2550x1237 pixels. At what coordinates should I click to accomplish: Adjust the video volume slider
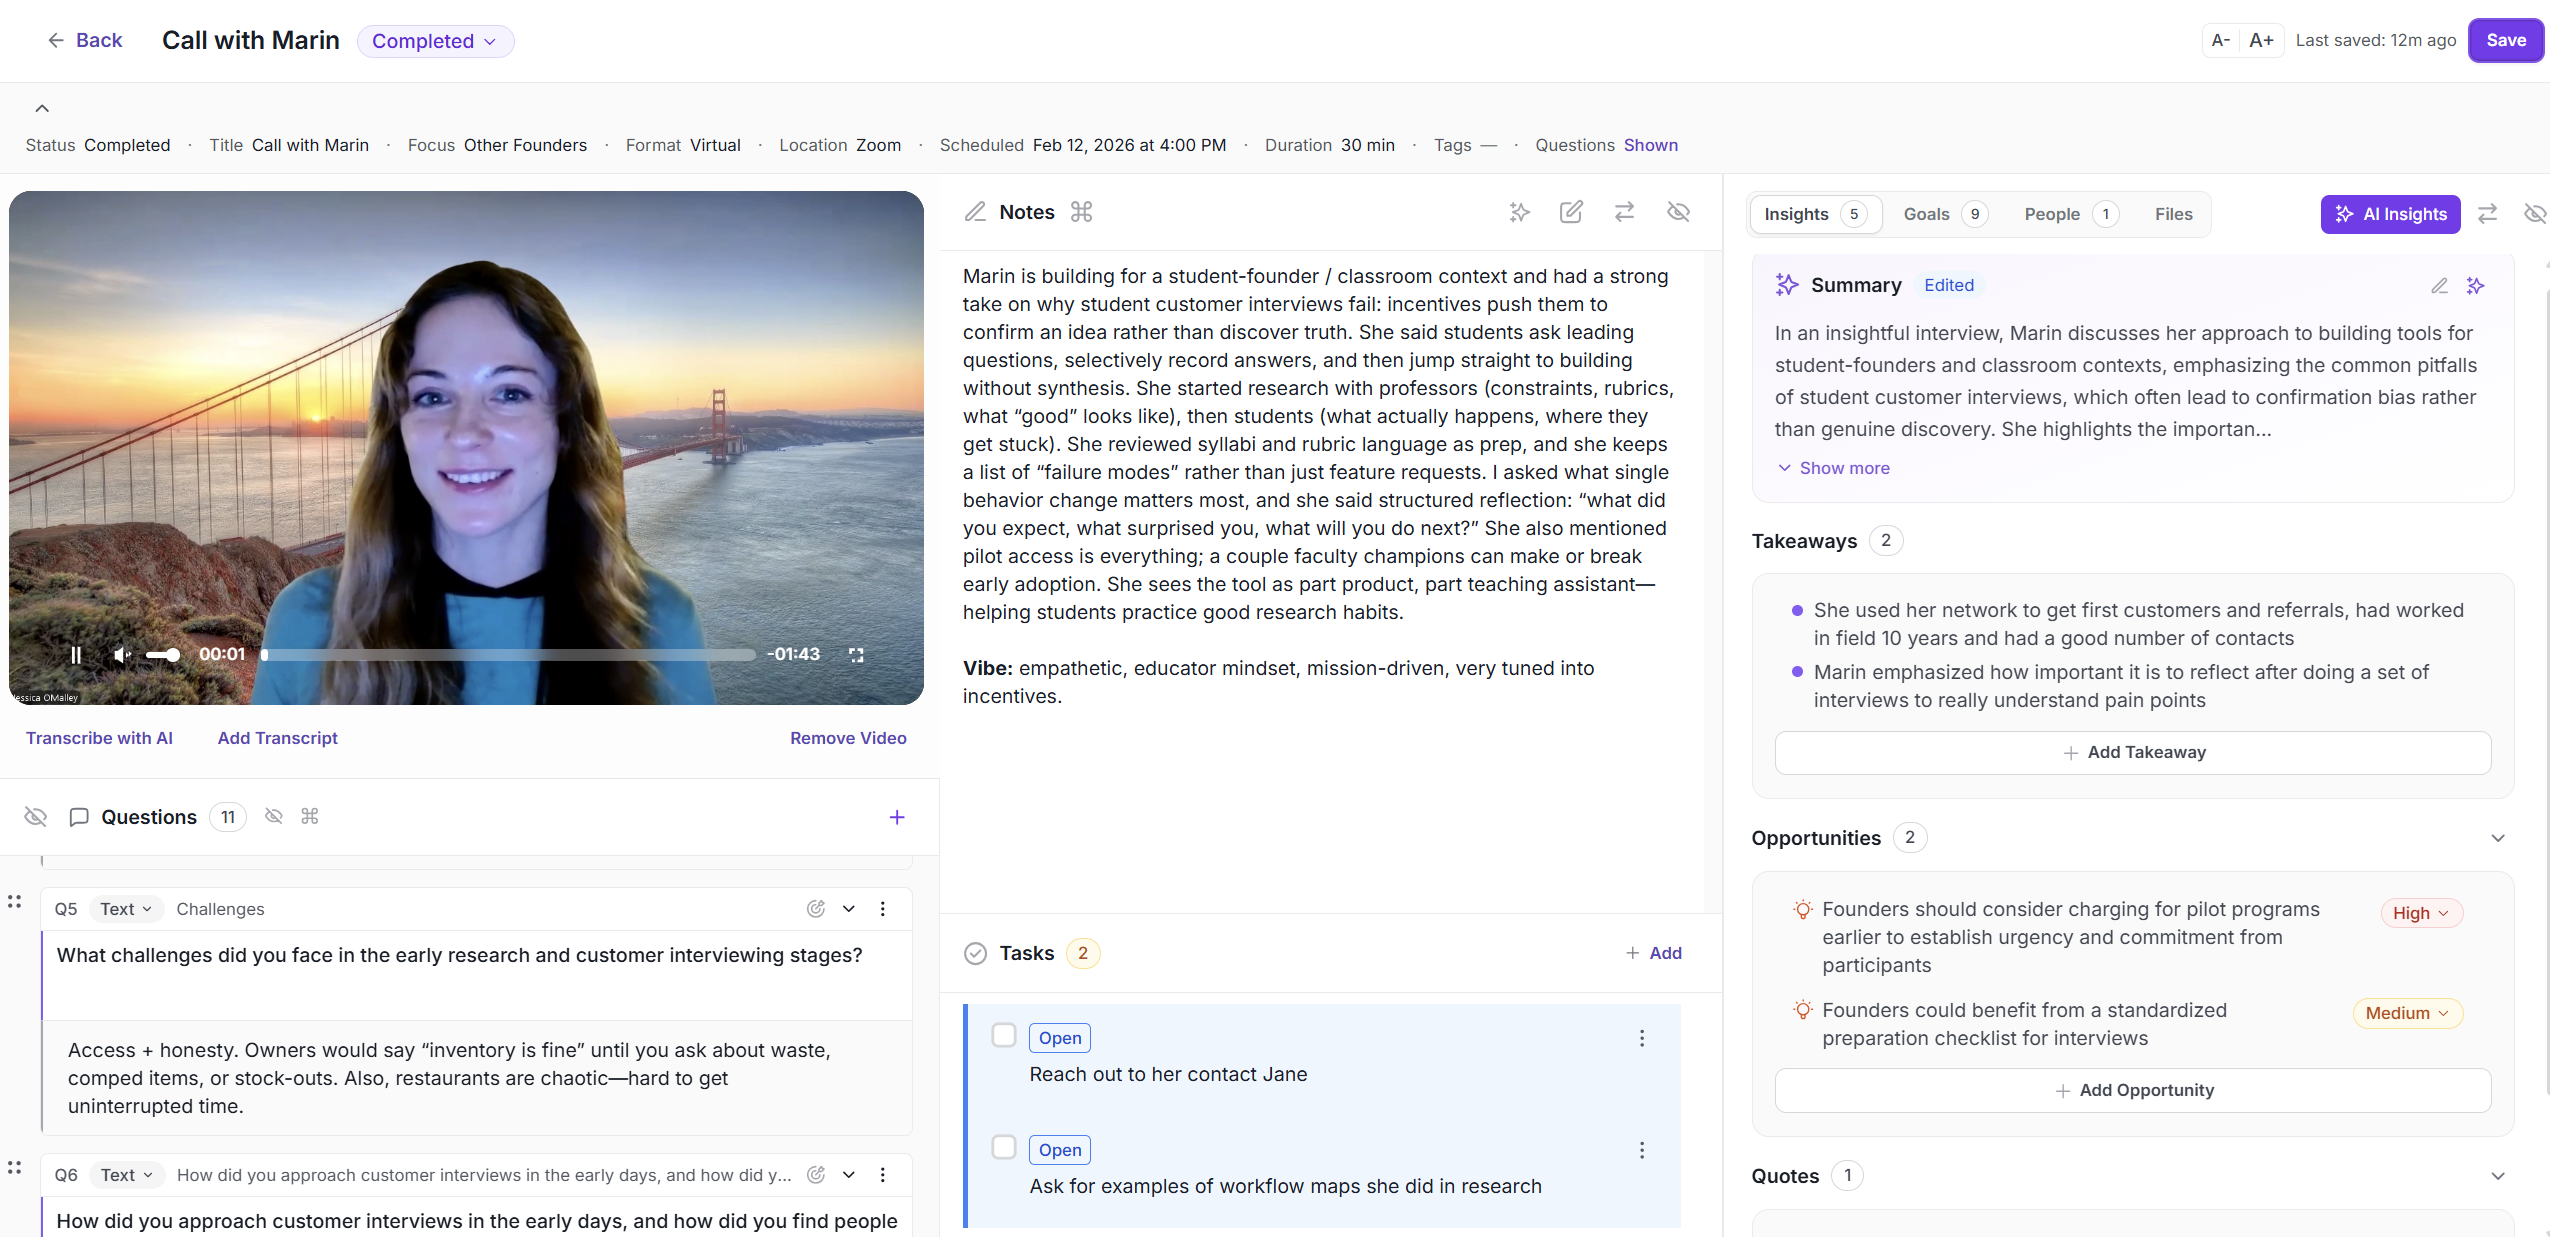(163, 655)
